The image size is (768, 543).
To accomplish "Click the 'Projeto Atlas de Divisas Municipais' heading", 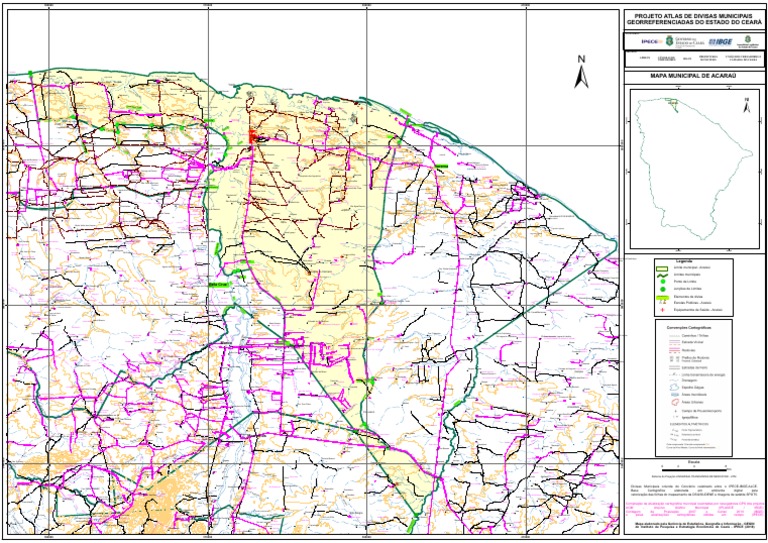I will click(692, 18).
